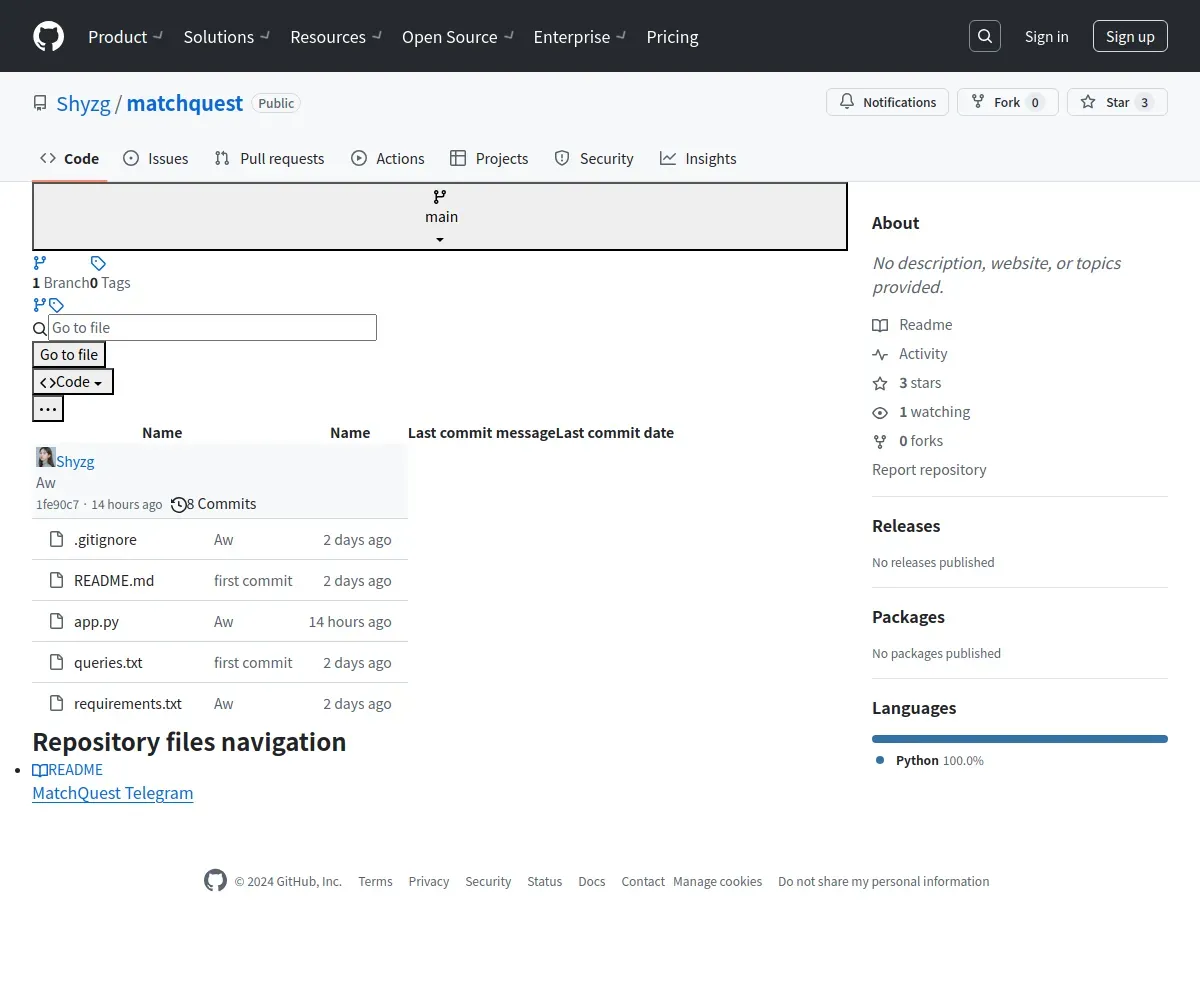Click the three-dots more options button
Viewport: 1200px width, 1000px height.
pos(48,408)
